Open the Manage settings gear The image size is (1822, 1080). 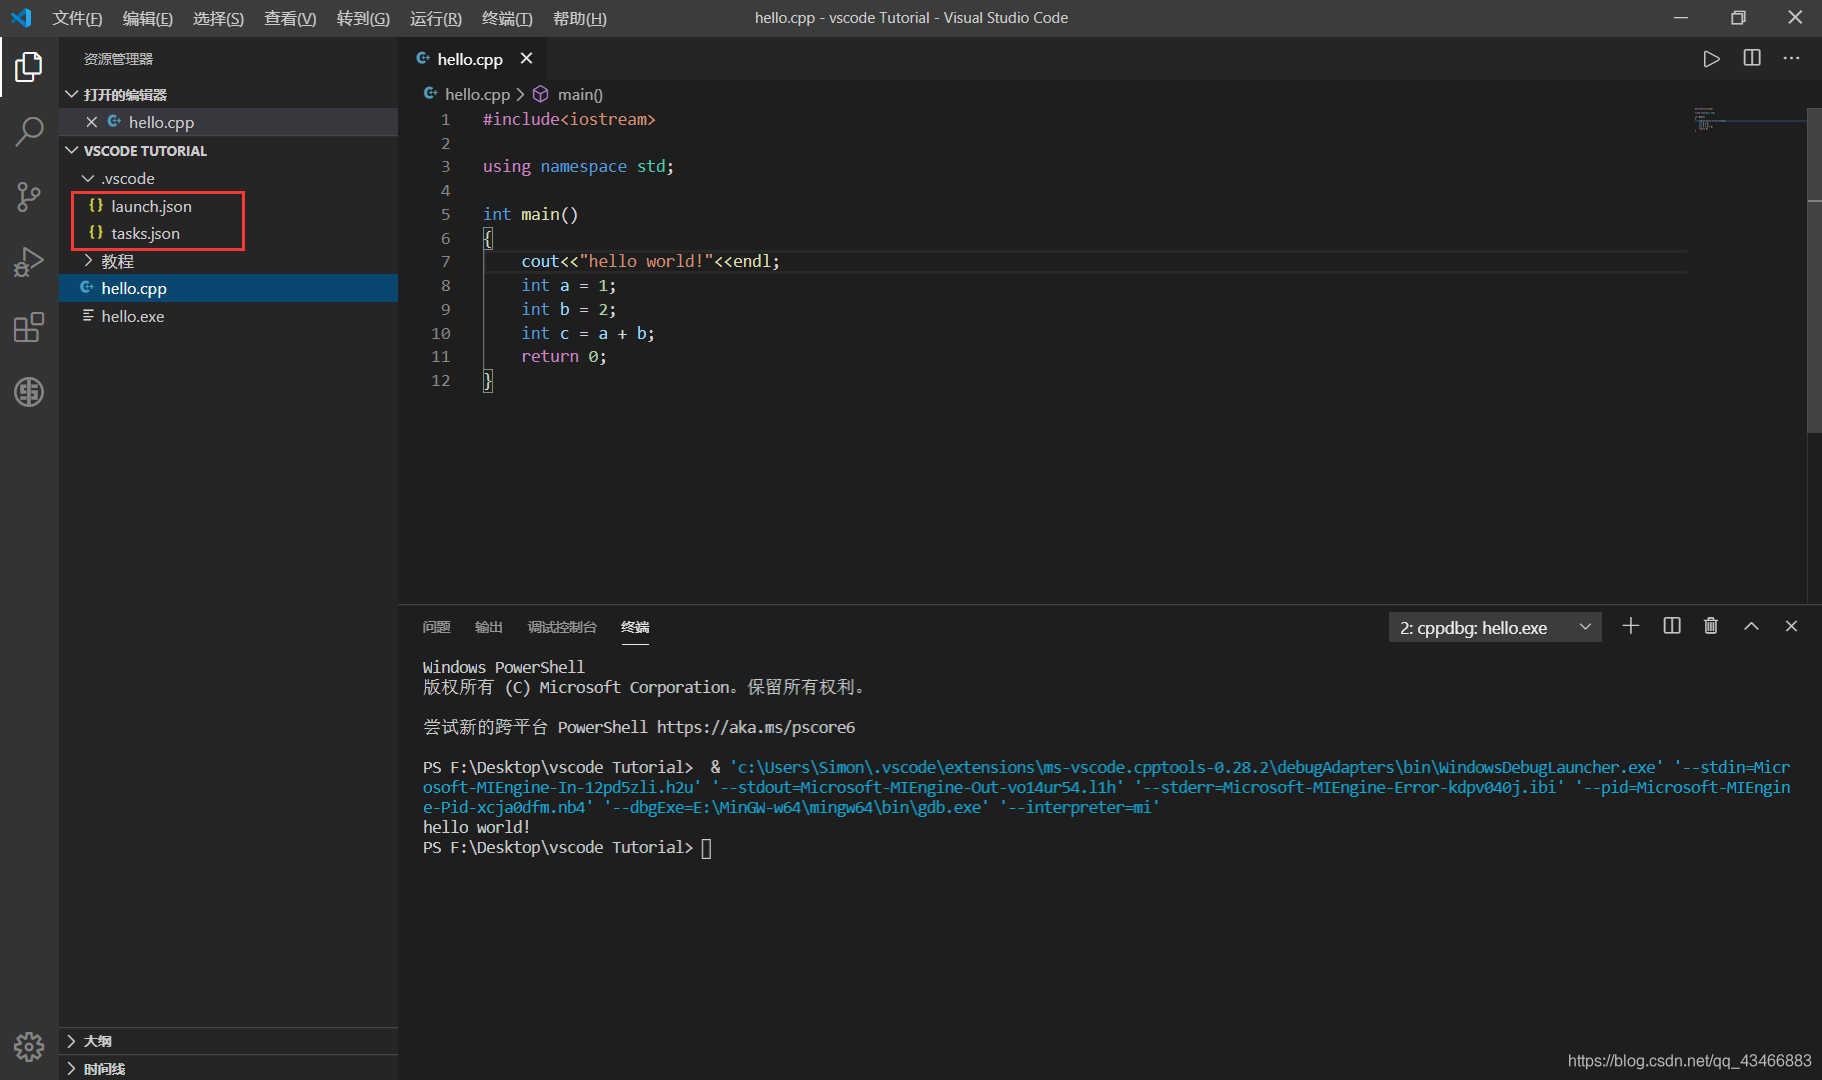[x=29, y=1046]
